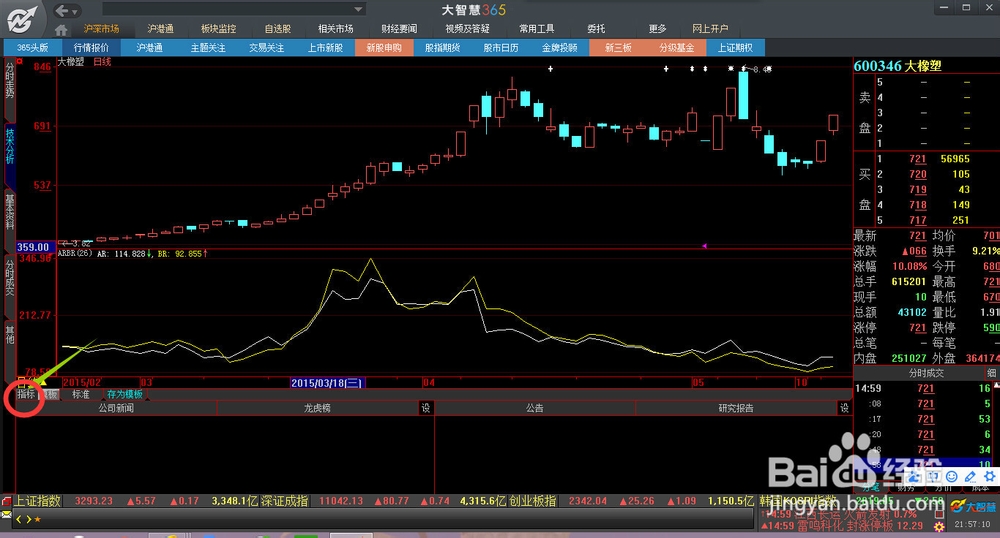Screen dimensions: 1000x538
Task: Open the 财经要闻 menu
Action: pos(399,29)
